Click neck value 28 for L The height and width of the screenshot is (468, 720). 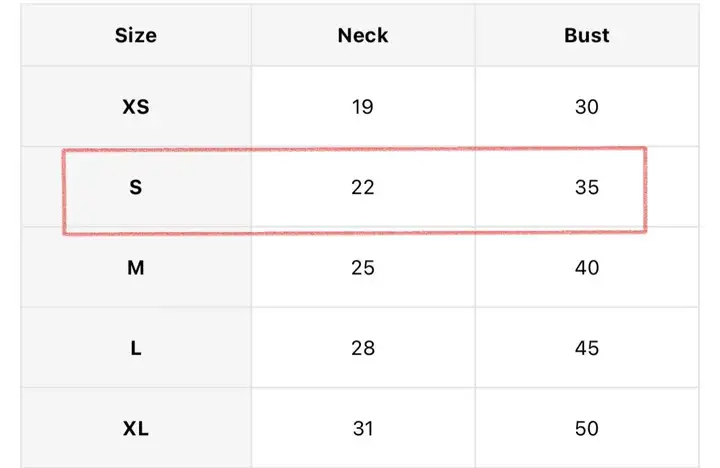tap(363, 348)
